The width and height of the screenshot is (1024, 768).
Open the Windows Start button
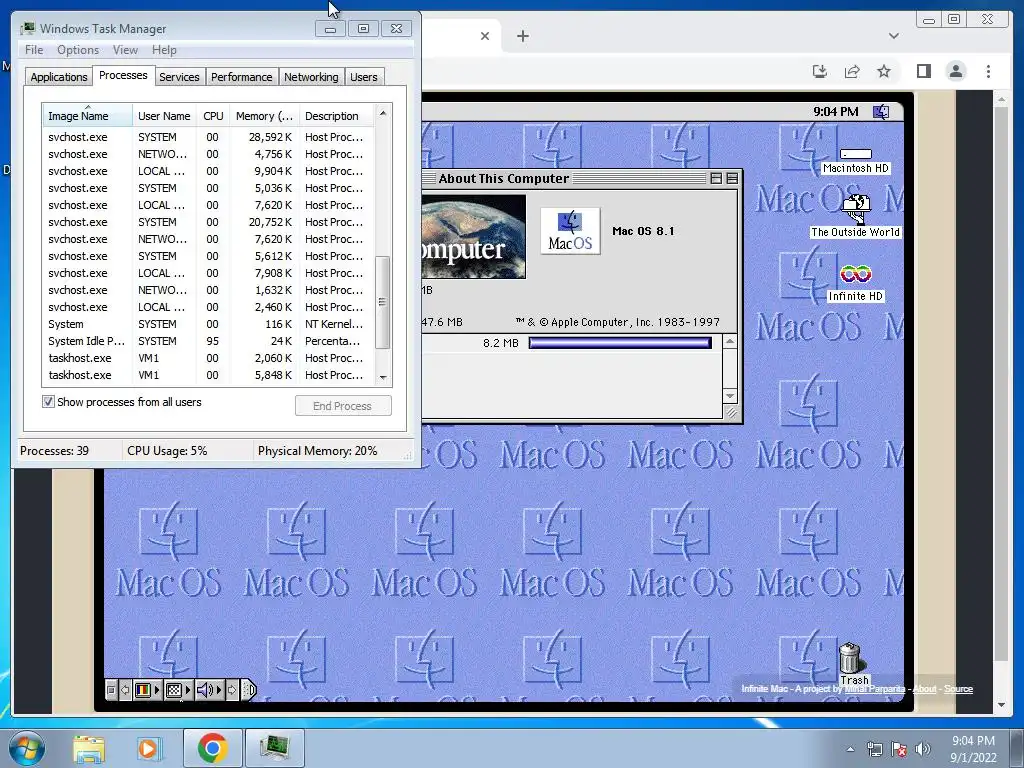(x=25, y=748)
